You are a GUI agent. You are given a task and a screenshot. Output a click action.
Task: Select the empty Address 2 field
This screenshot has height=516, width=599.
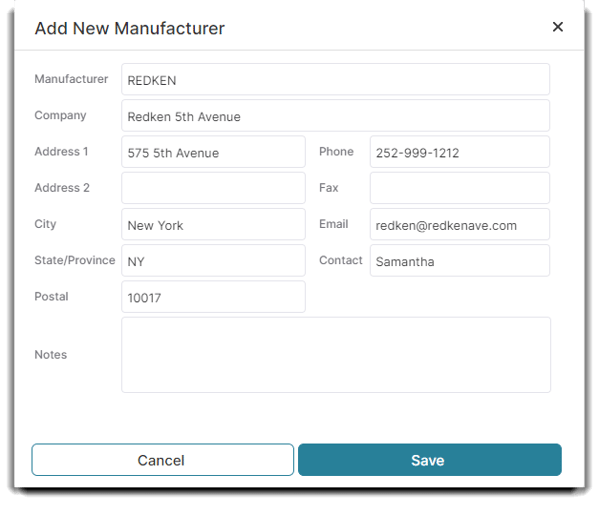point(213,188)
